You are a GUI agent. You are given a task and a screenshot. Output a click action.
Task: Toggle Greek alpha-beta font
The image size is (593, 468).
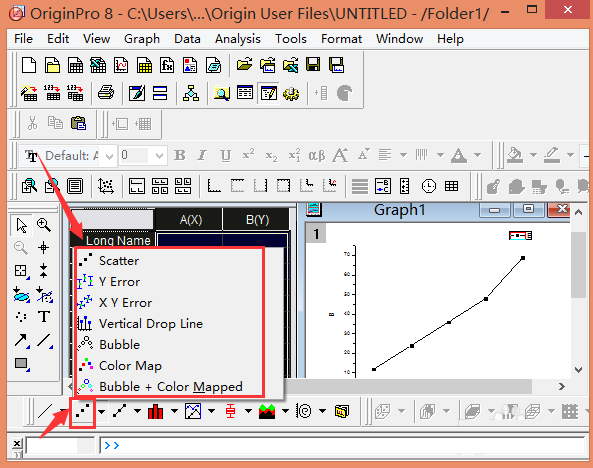click(x=317, y=155)
